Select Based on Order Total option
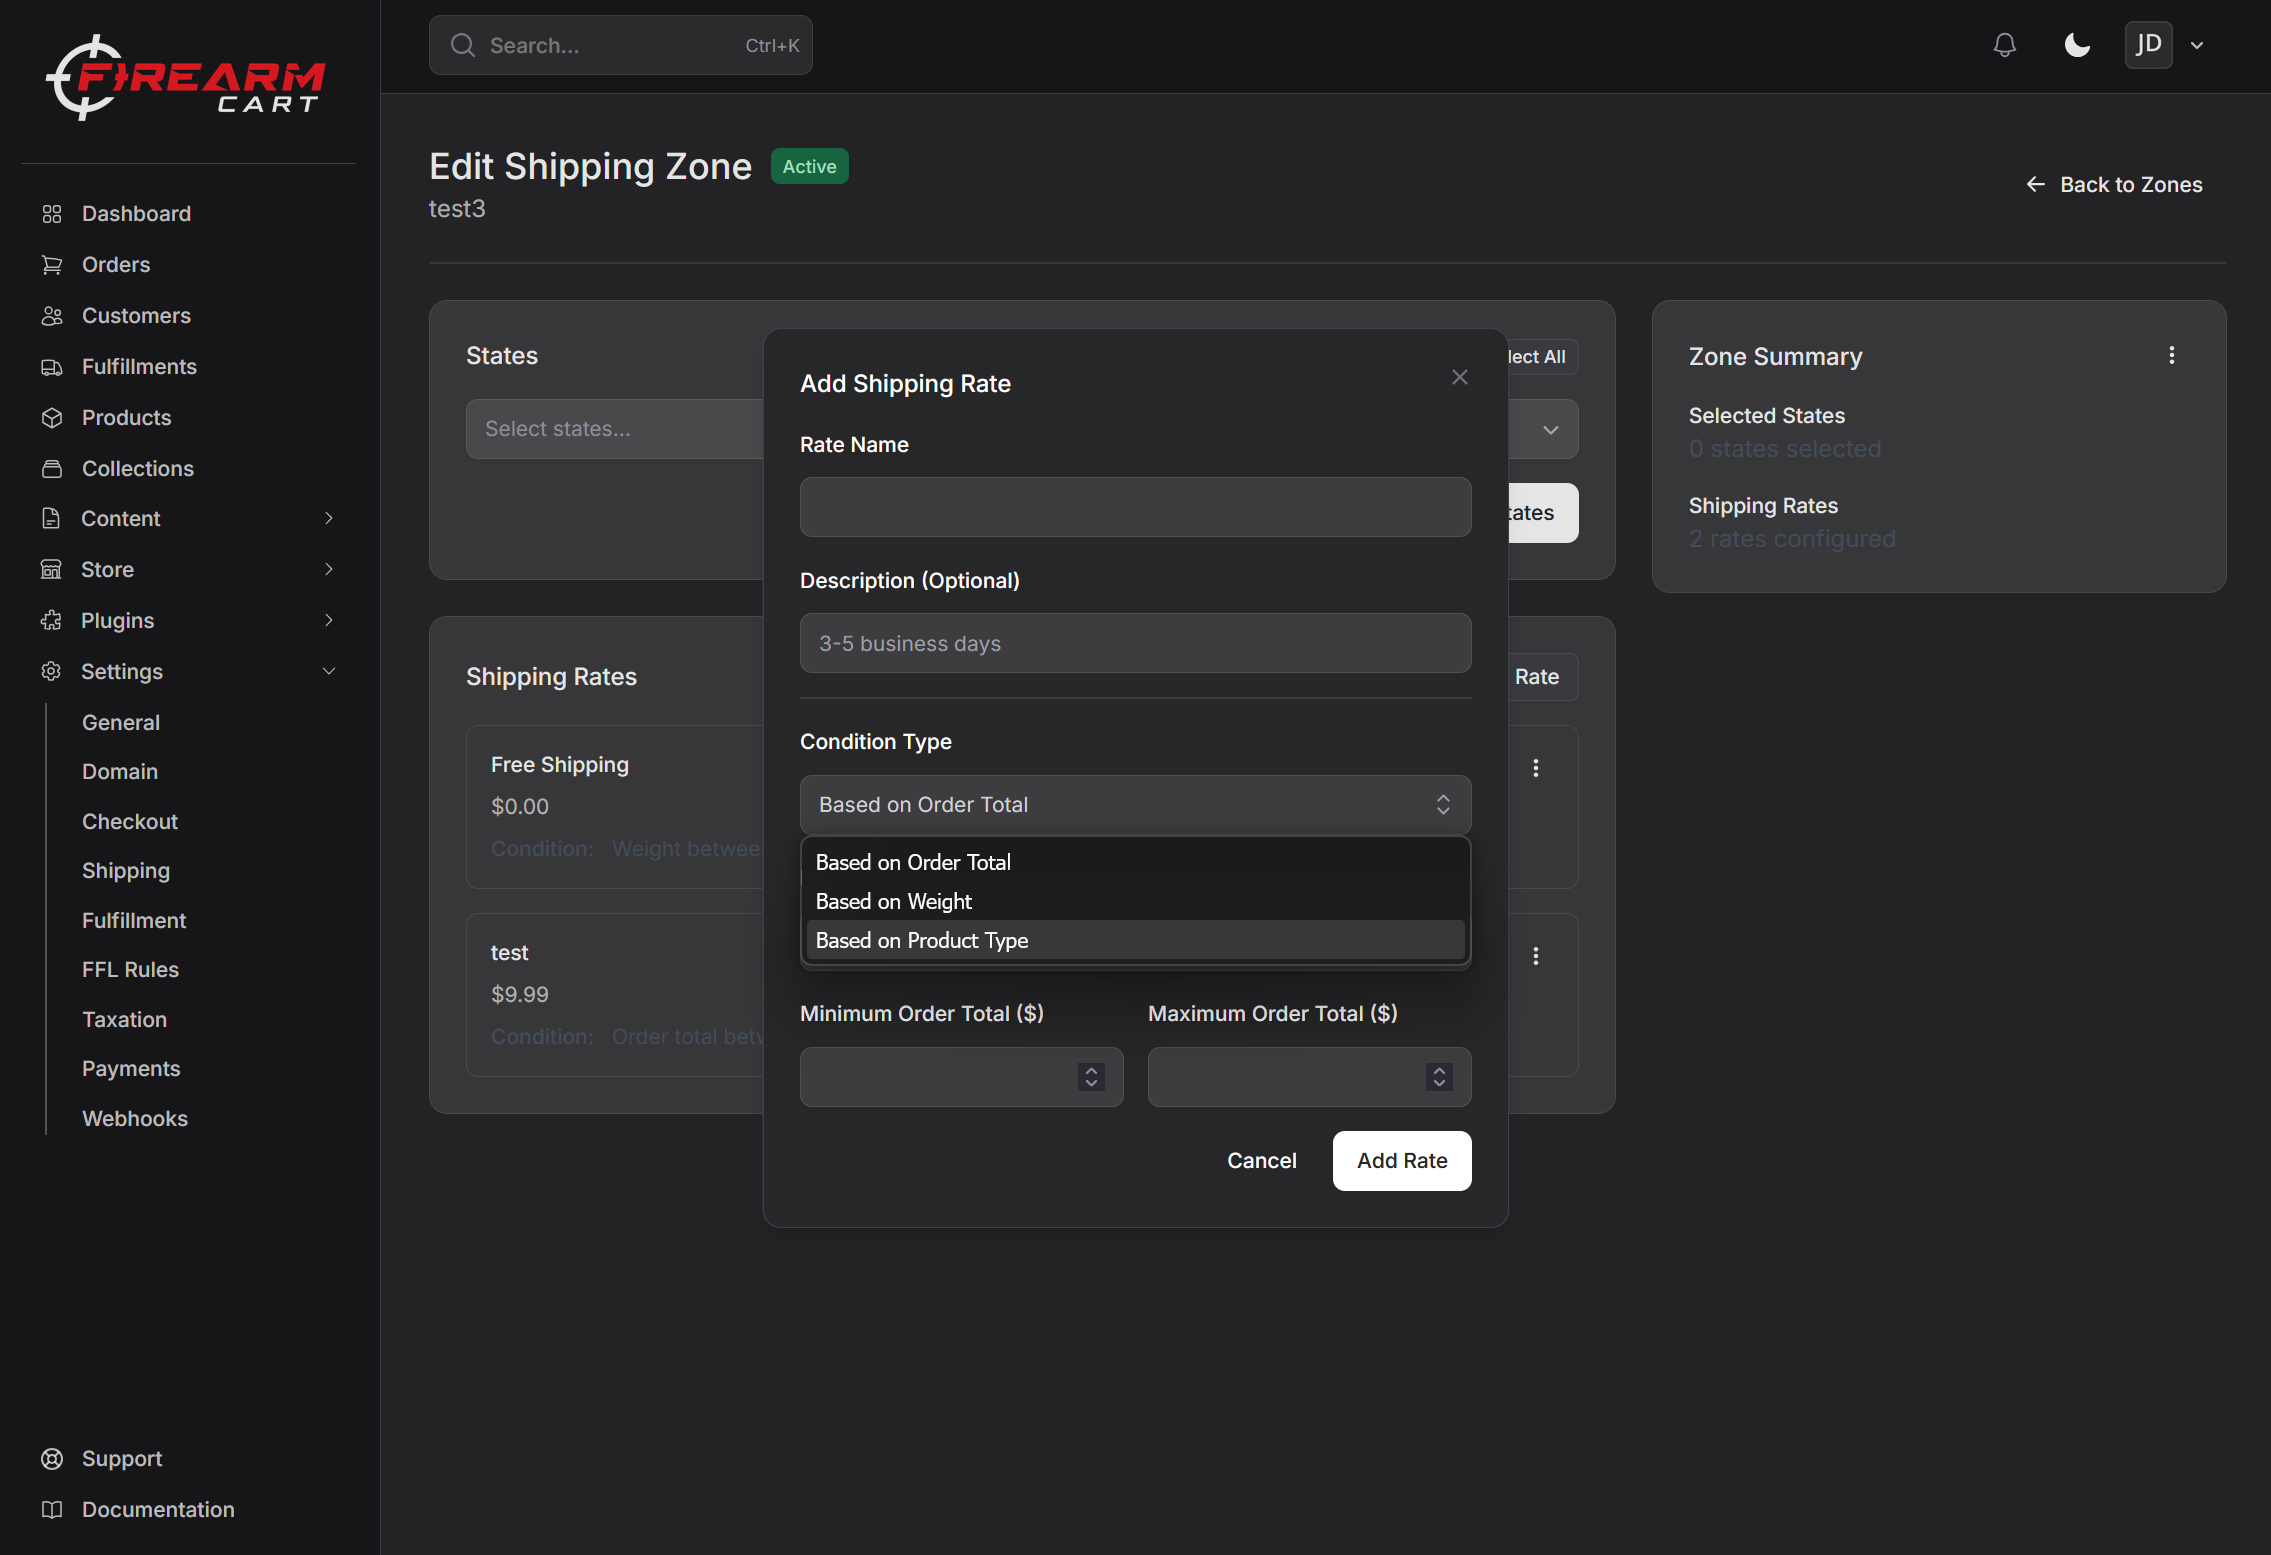The width and height of the screenshot is (2271, 1555). 1135,862
